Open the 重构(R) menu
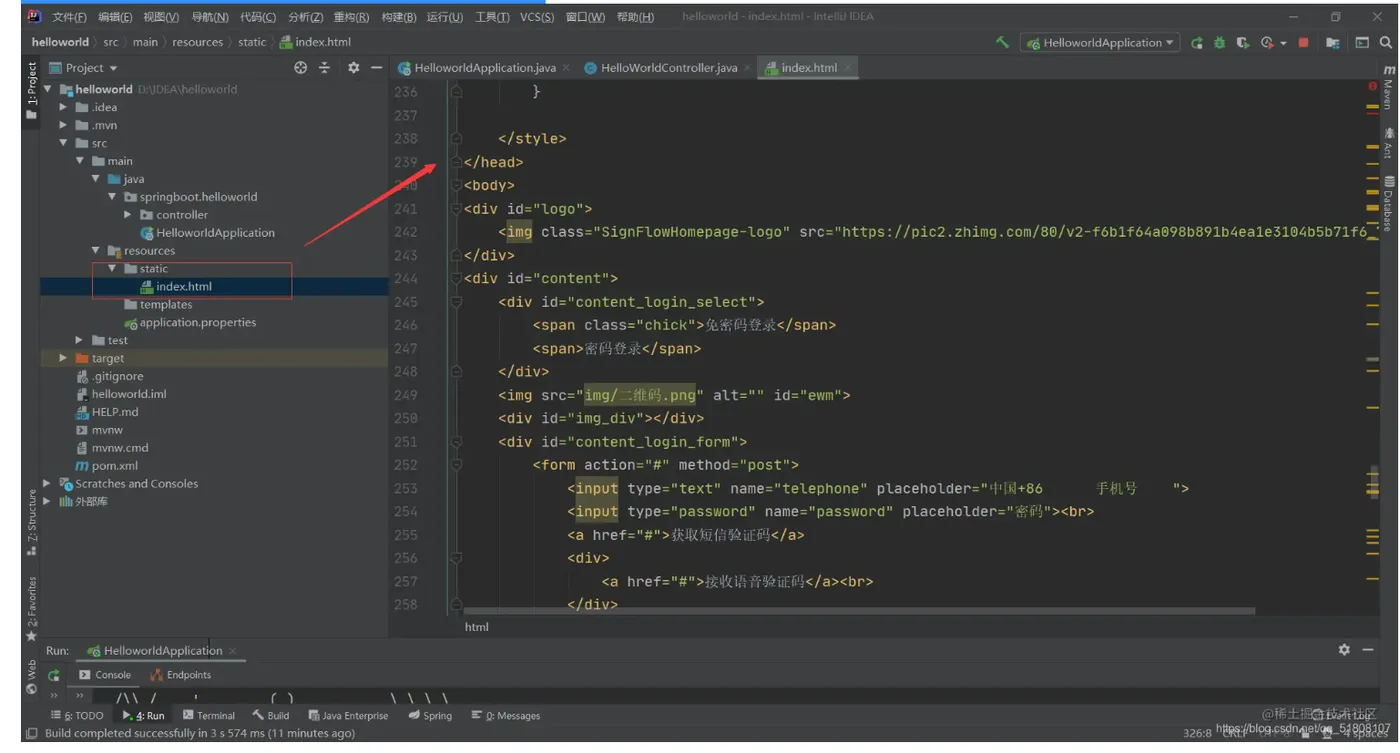 pyautogui.click(x=351, y=17)
